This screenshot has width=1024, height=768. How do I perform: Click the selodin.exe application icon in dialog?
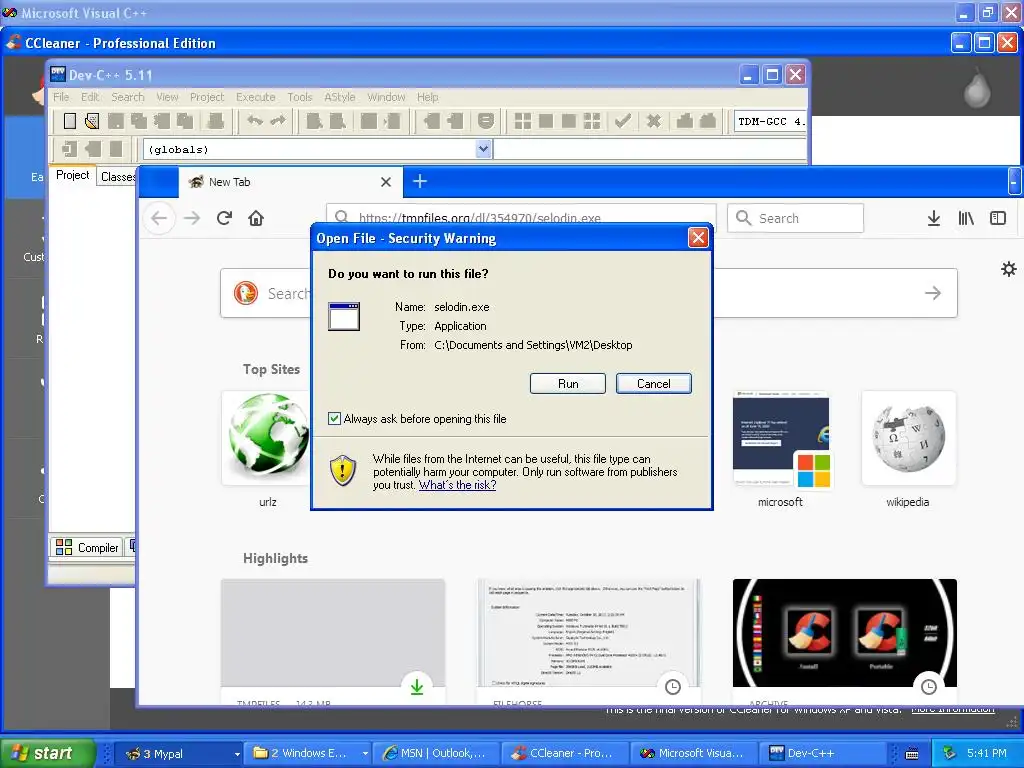tap(344, 317)
